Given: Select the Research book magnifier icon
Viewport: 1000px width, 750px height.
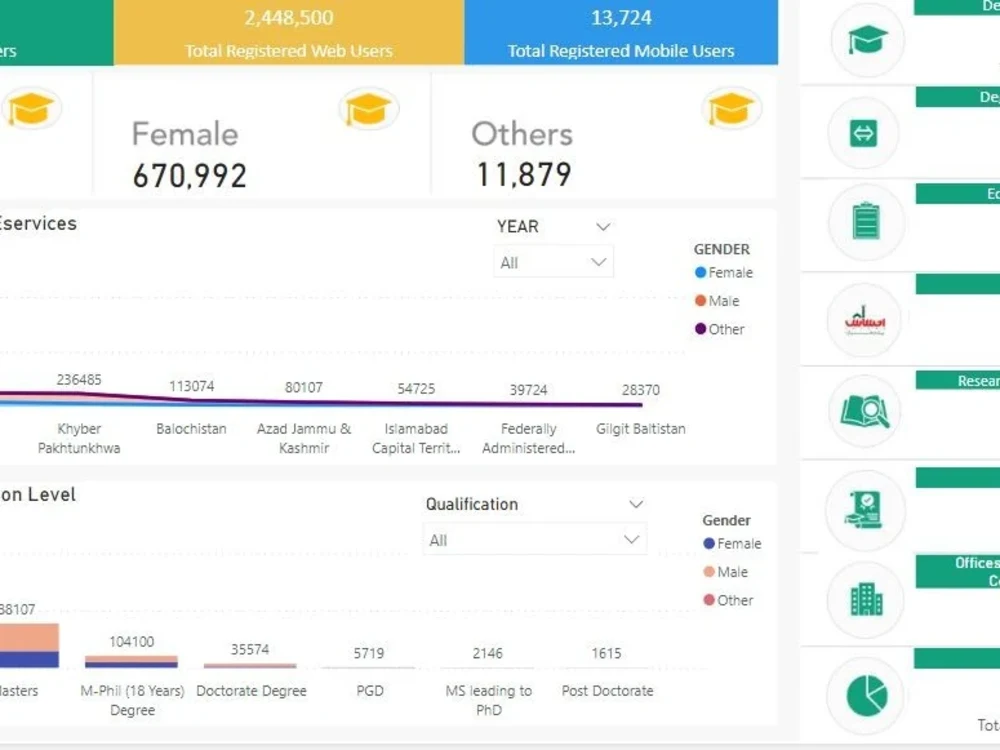Looking at the screenshot, I should pyautogui.click(x=864, y=410).
